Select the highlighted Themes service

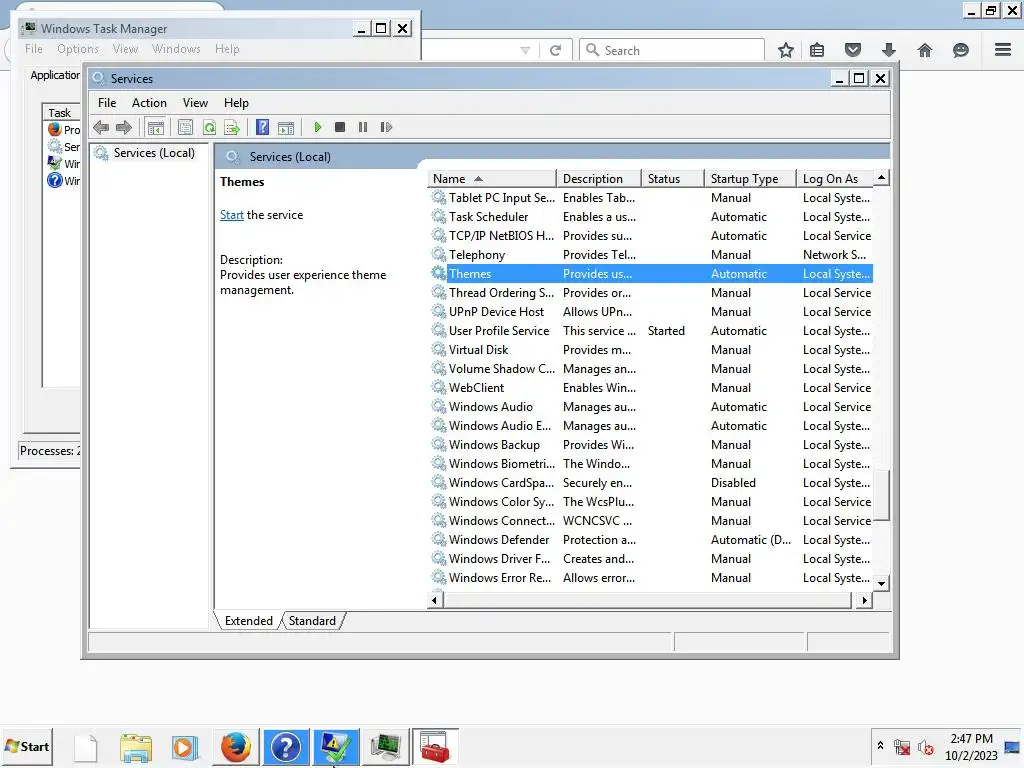coord(651,274)
